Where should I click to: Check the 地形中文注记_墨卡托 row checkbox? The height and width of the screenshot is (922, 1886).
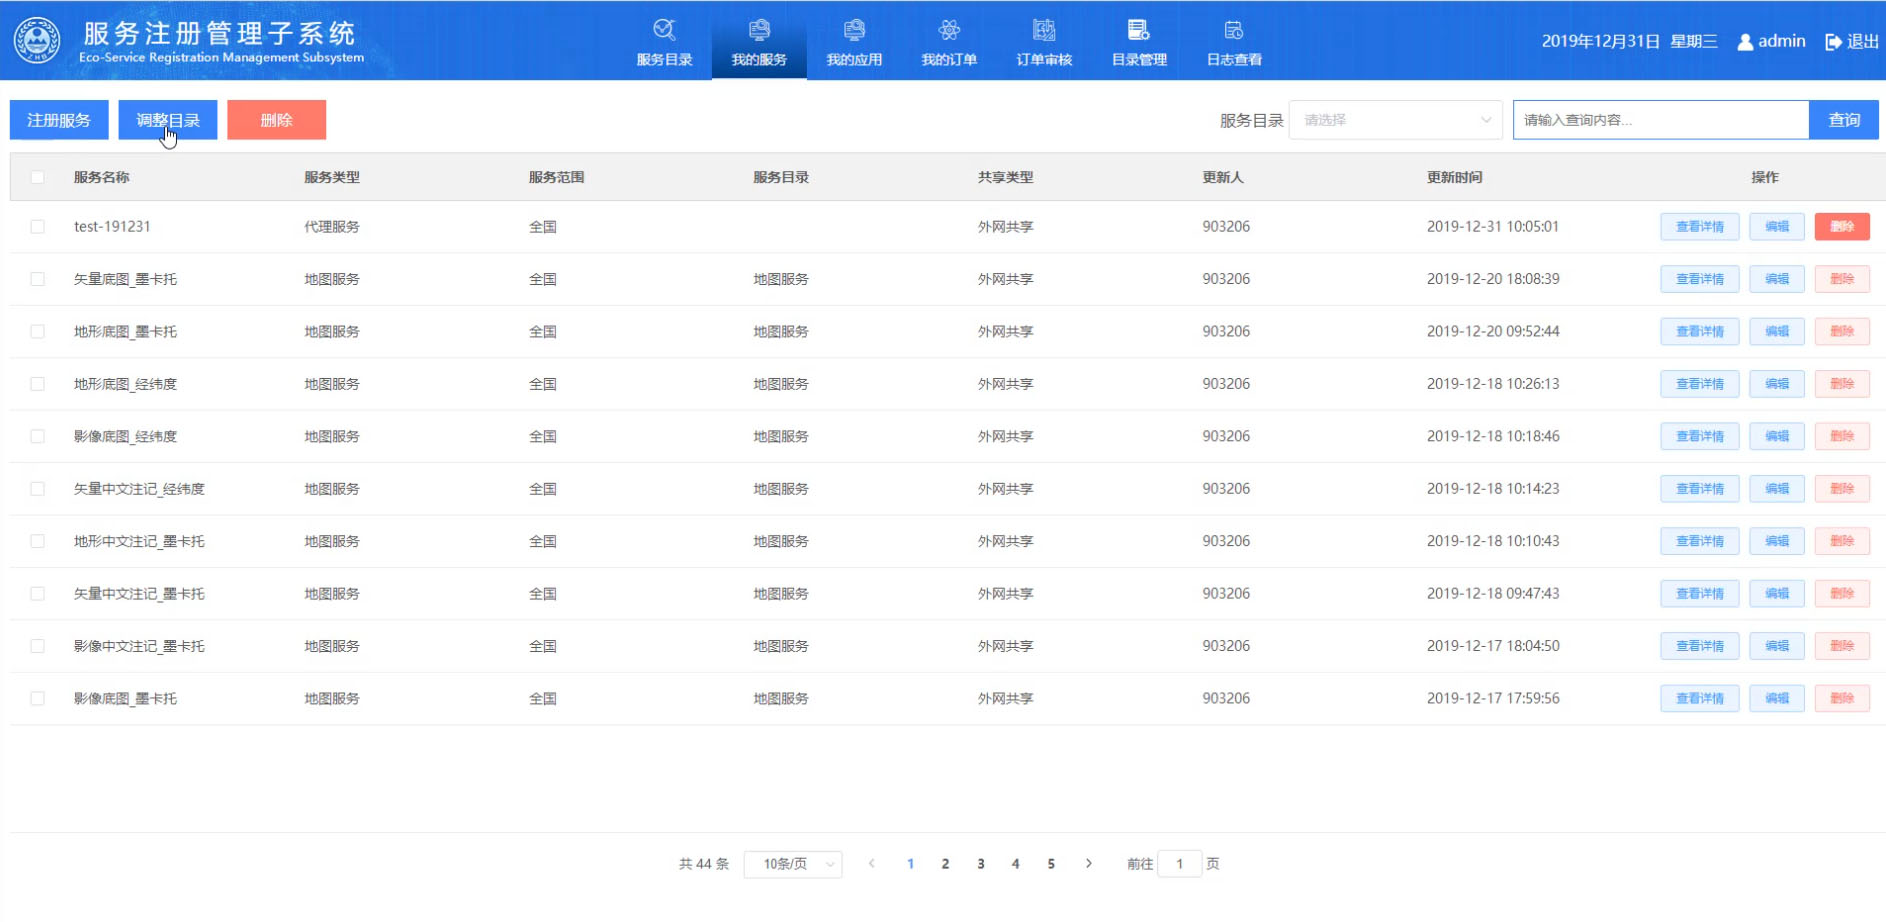tap(37, 541)
